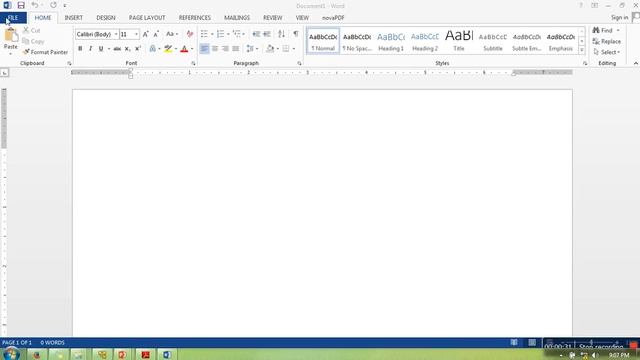Viewport: 640px width, 360px height.
Task: Open PowerPoint from the taskbar
Action: pyautogui.click(x=122, y=355)
